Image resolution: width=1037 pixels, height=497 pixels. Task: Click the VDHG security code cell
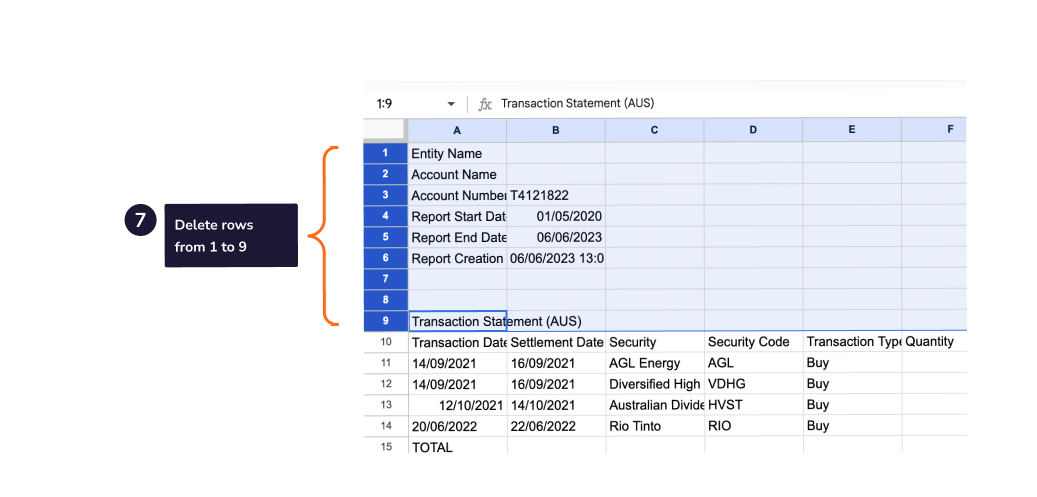pyautogui.click(x=753, y=384)
